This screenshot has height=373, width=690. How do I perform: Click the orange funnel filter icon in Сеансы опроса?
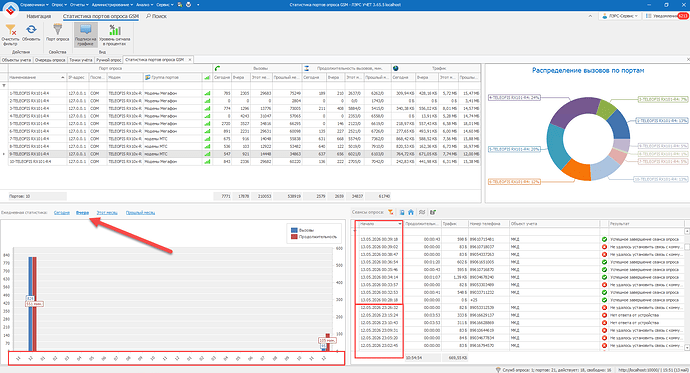pyautogui.click(x=390, y=212)
